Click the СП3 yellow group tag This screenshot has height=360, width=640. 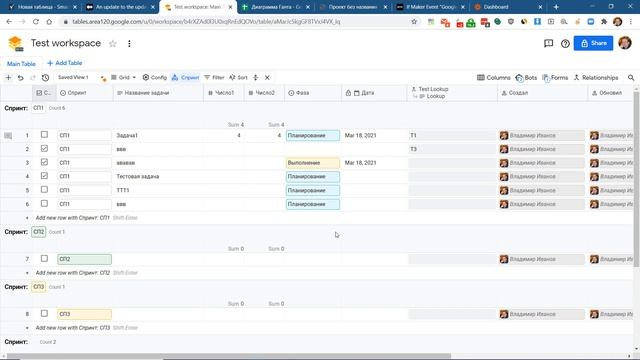[39, 287]
